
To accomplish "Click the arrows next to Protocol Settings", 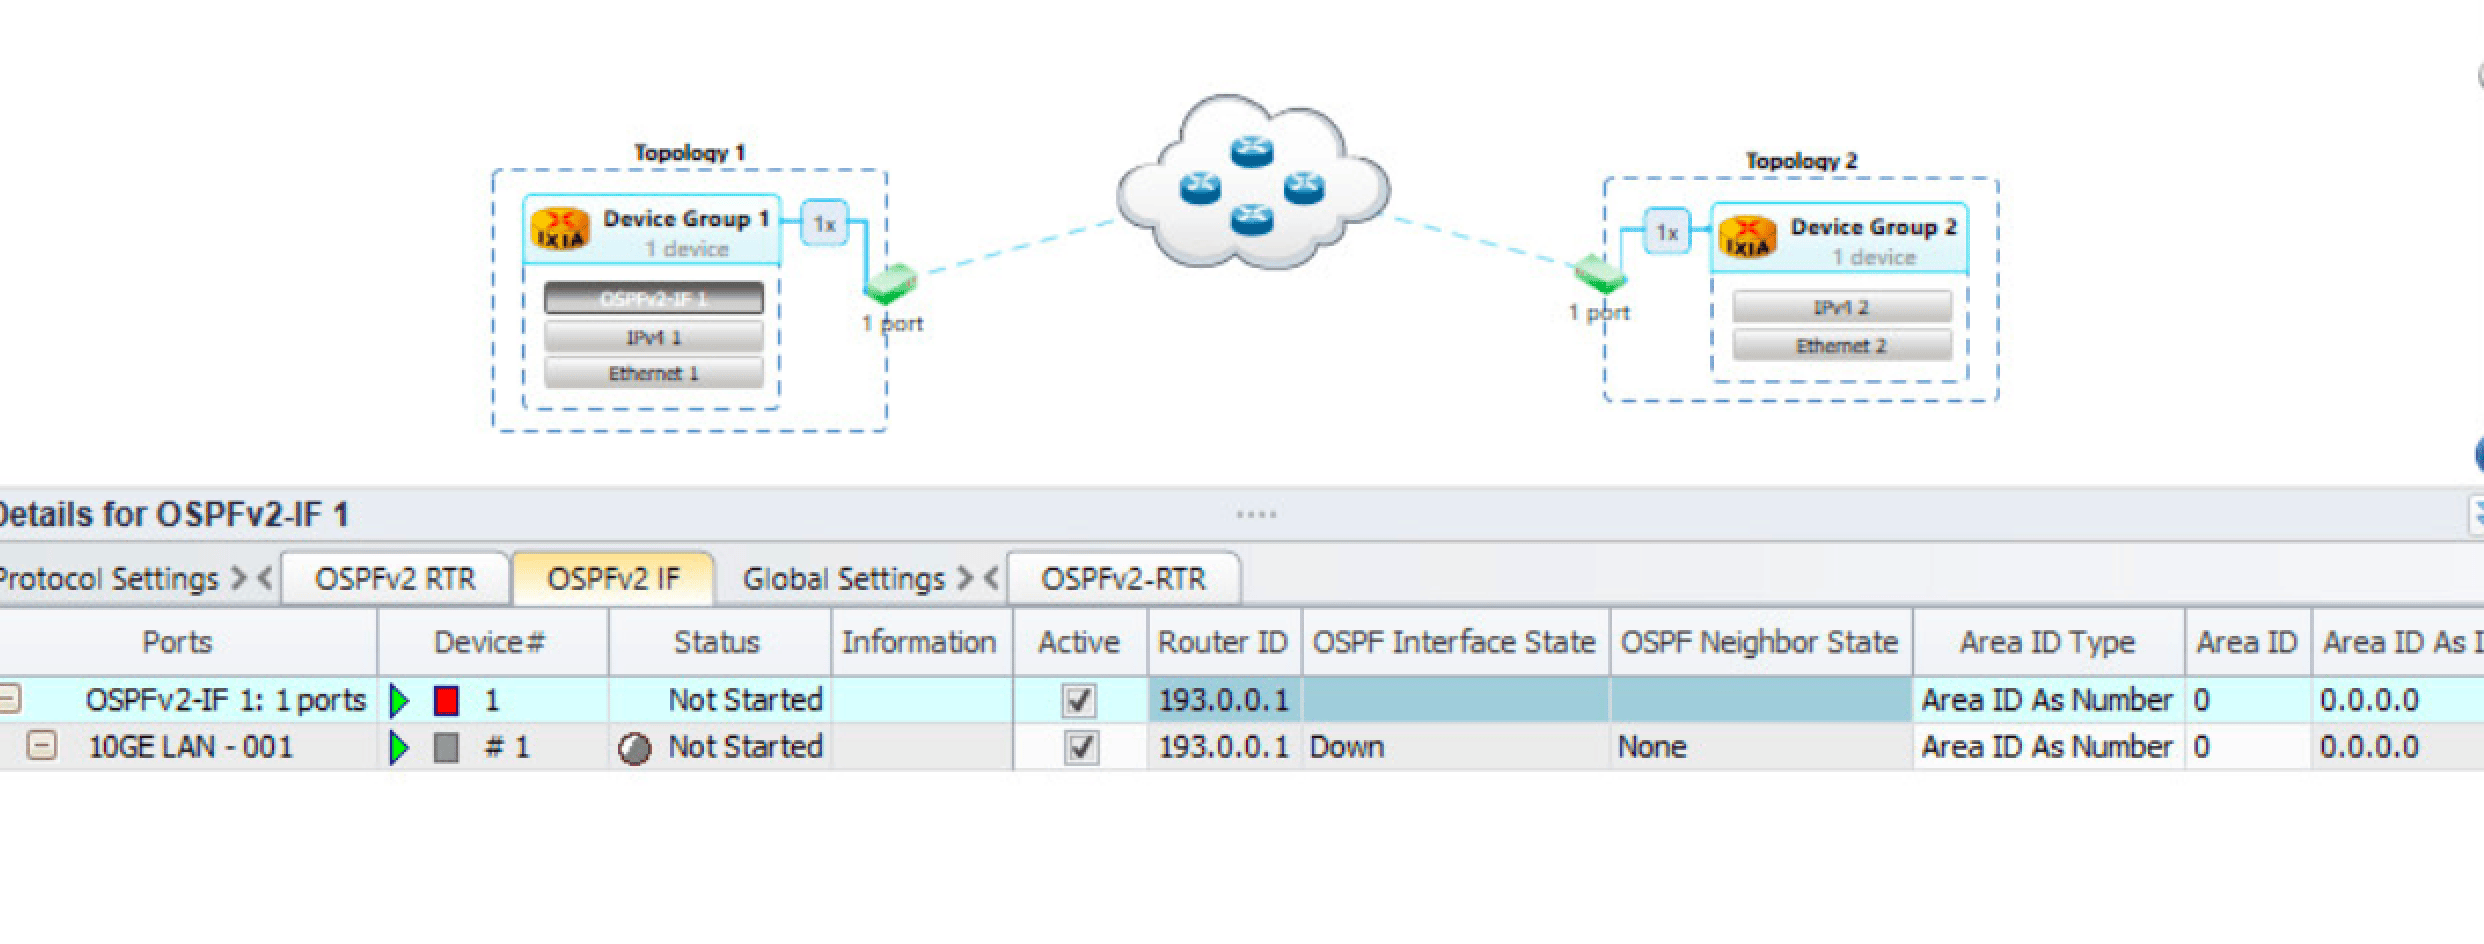I will click(x=252, y=578).
